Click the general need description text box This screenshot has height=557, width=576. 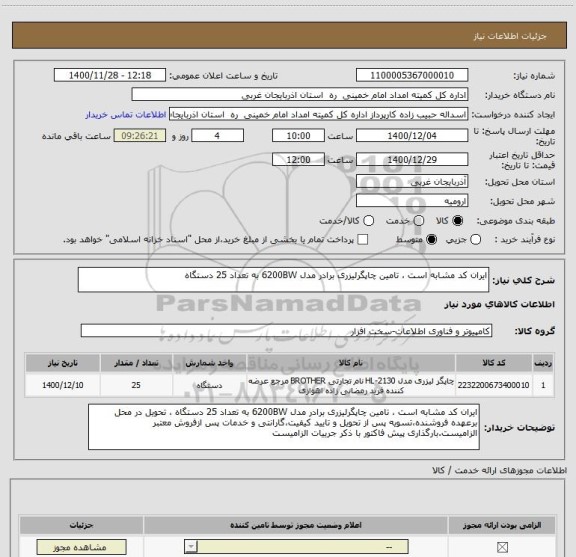coord(283,280)
